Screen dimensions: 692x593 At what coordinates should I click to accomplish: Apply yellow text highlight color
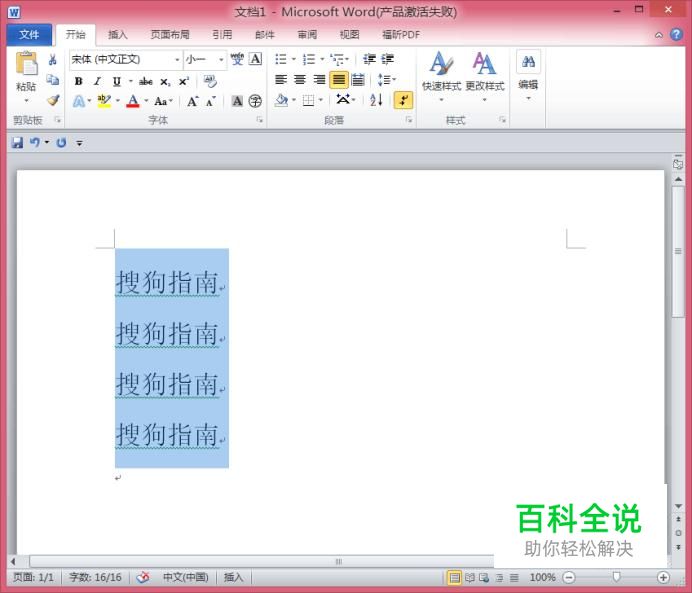tap(104, 101)
